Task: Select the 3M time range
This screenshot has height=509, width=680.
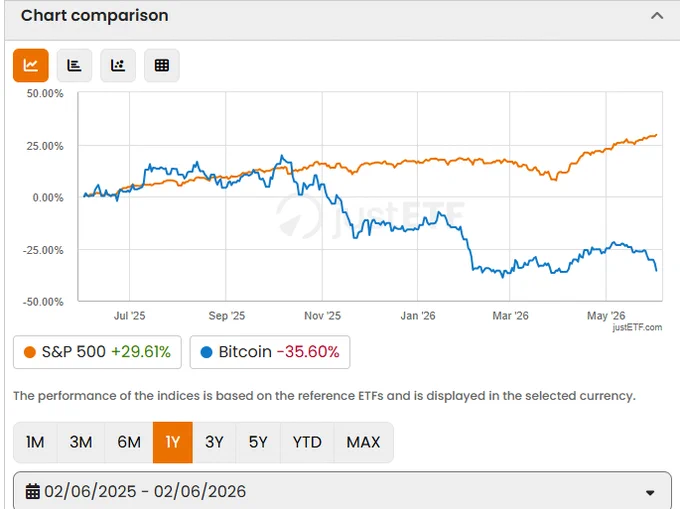Action: click(x=81, y=442)
